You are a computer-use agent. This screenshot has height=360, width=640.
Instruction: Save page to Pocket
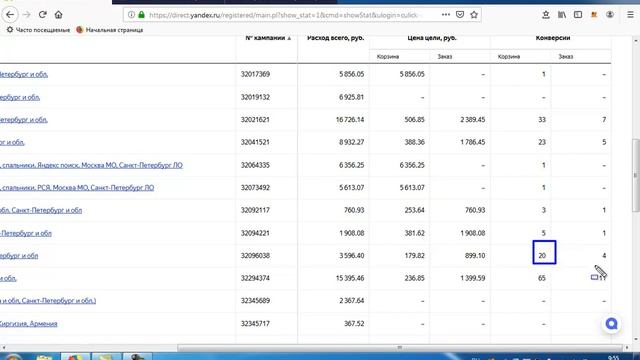(460, 15)
